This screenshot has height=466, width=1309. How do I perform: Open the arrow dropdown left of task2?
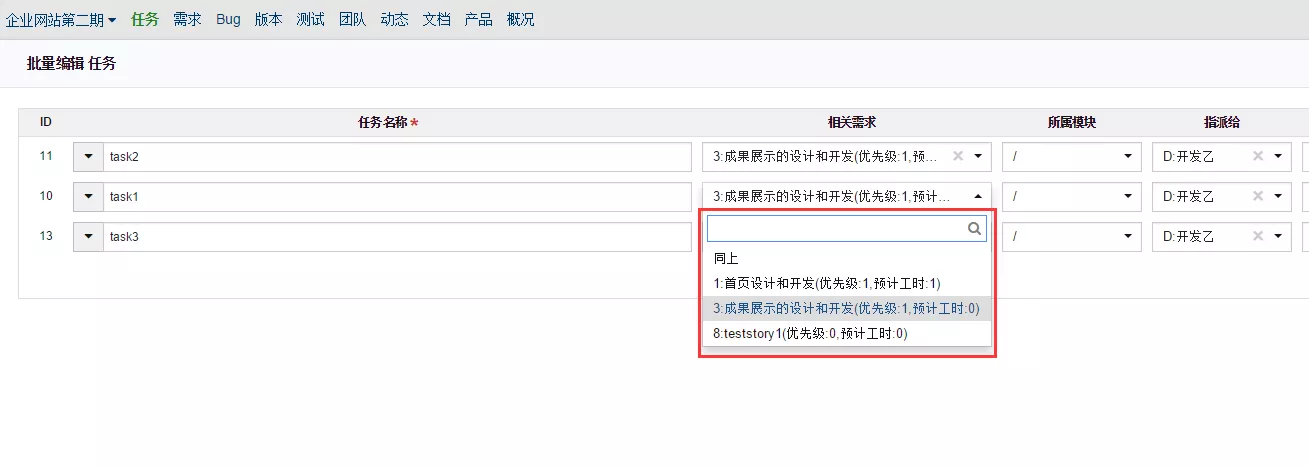point(88,157)
